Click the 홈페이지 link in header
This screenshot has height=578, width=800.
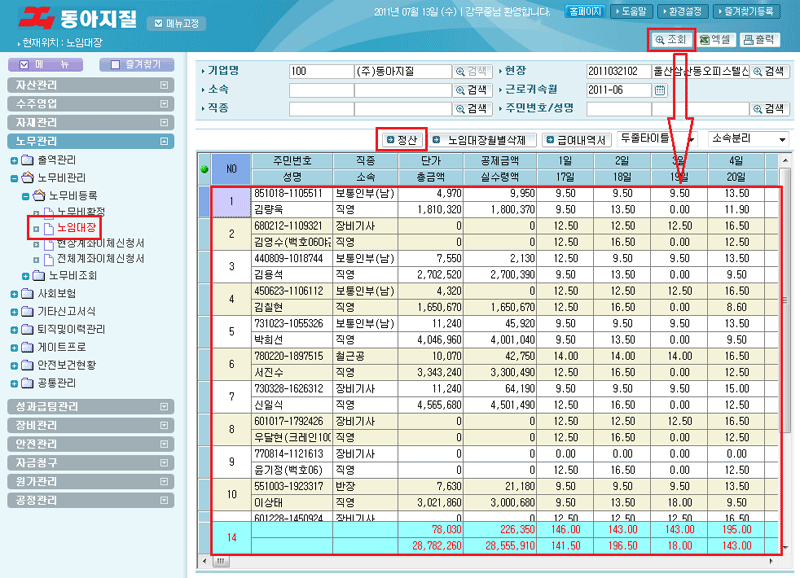click(585, 13)
